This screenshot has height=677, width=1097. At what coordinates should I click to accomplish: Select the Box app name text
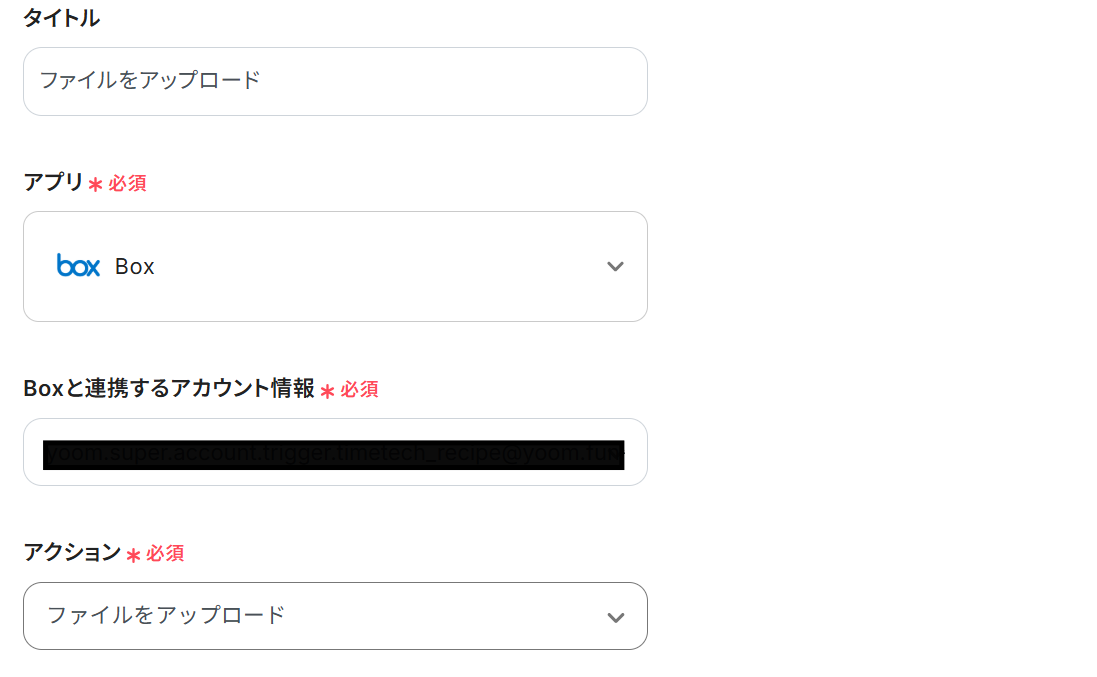[x=135, y=267]
